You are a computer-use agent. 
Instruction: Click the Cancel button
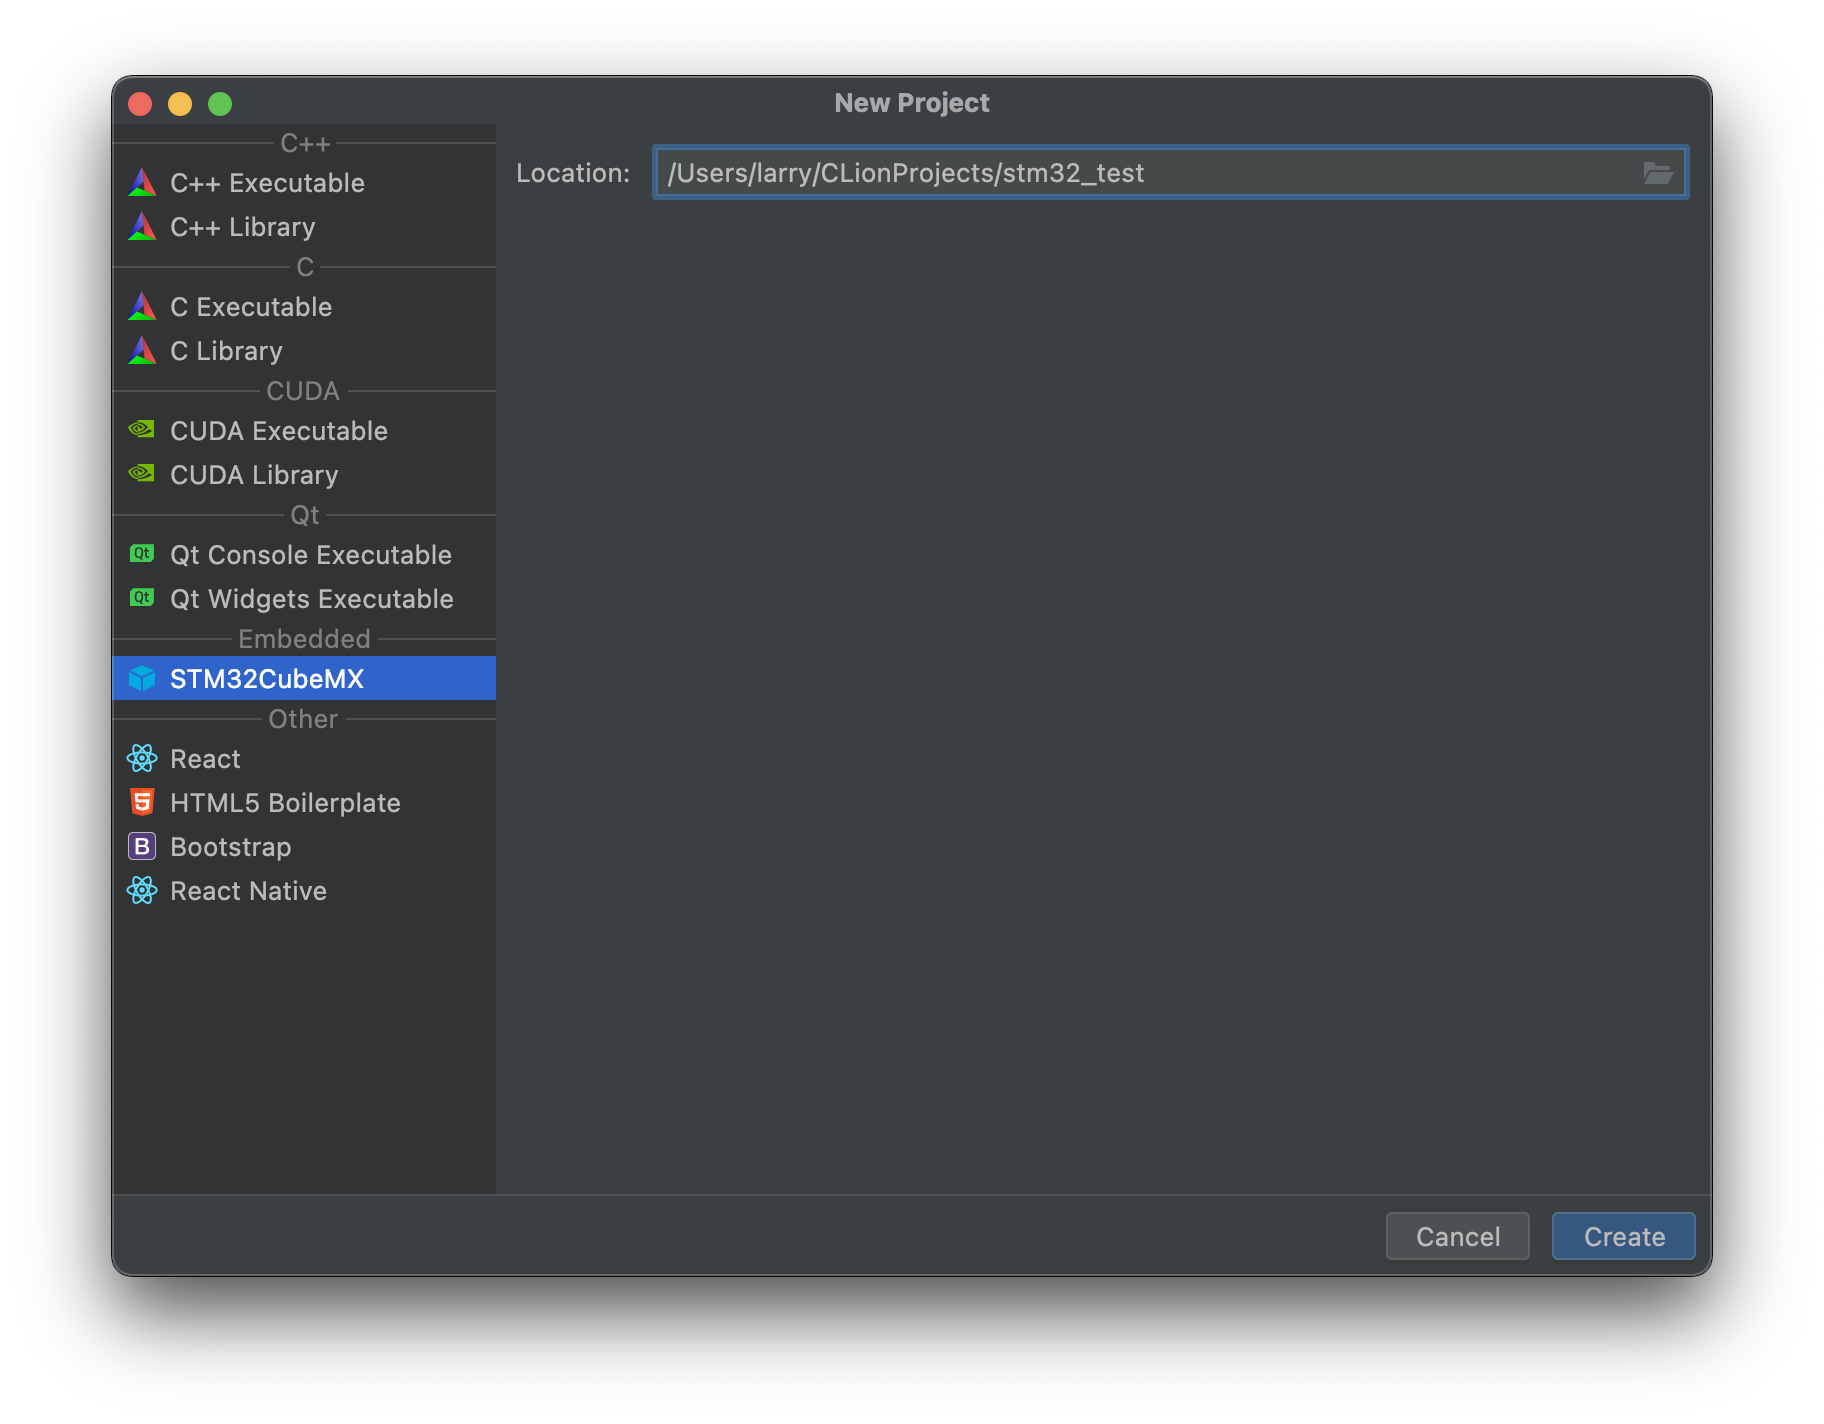[1457, 1236]
